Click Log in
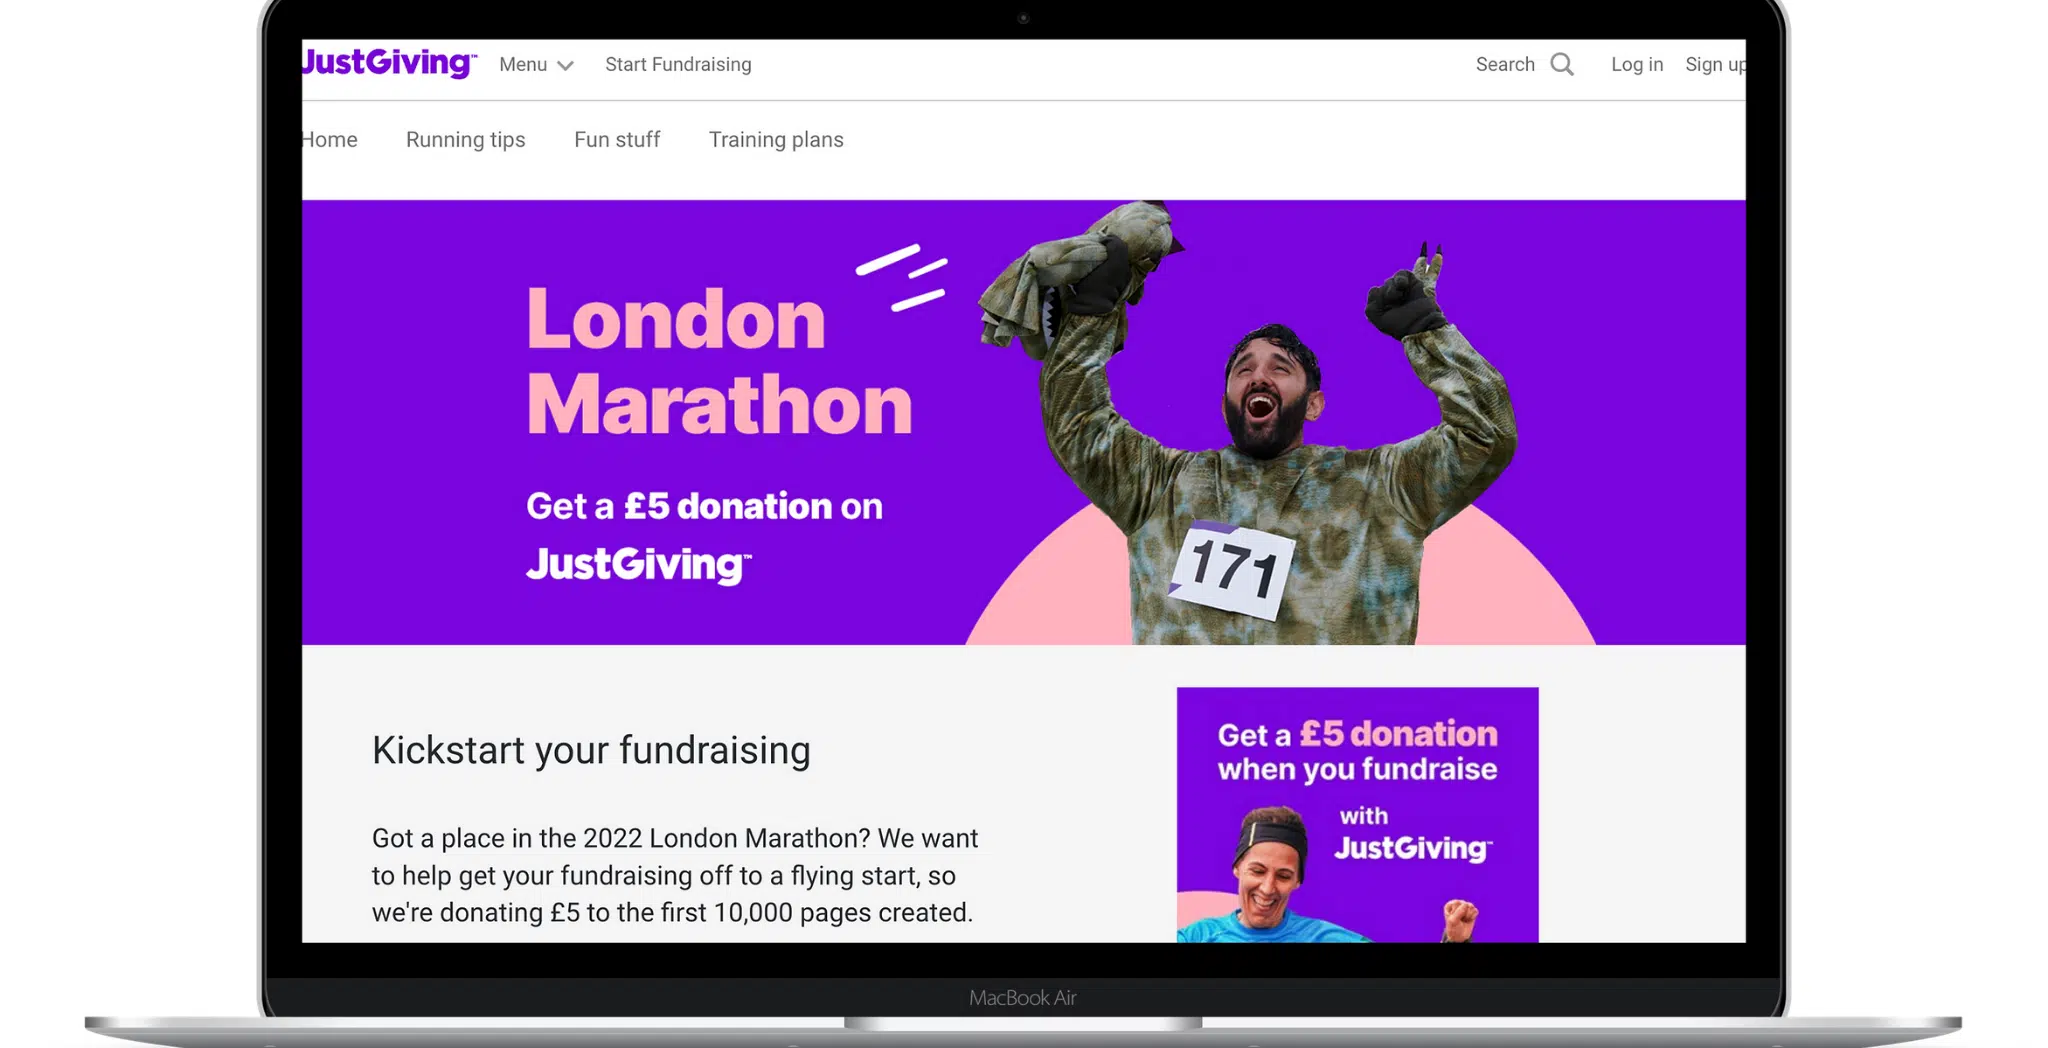This screenshot has width=2048, height=1048. [1637, 64]
